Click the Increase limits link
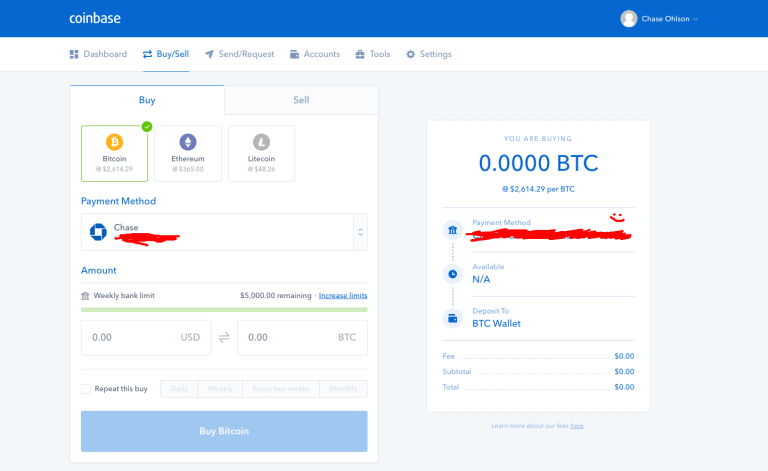Screen dimensions: 768x471 click(x=343, y=295)
